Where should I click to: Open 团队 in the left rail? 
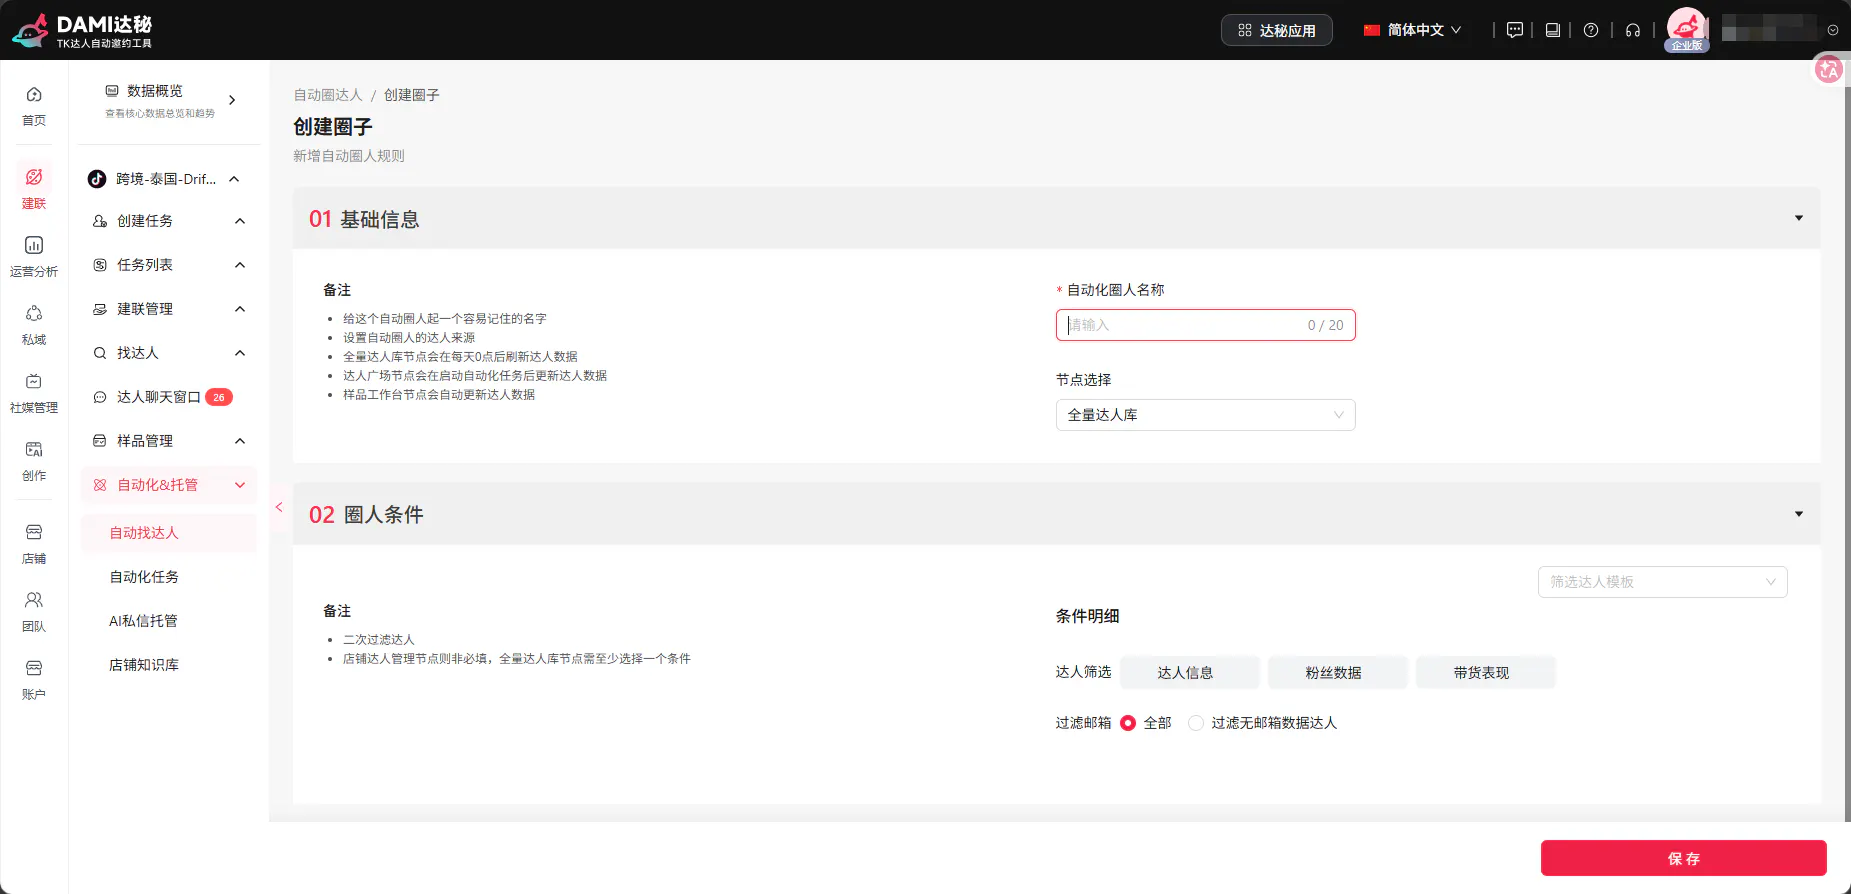tap(34, 612)
